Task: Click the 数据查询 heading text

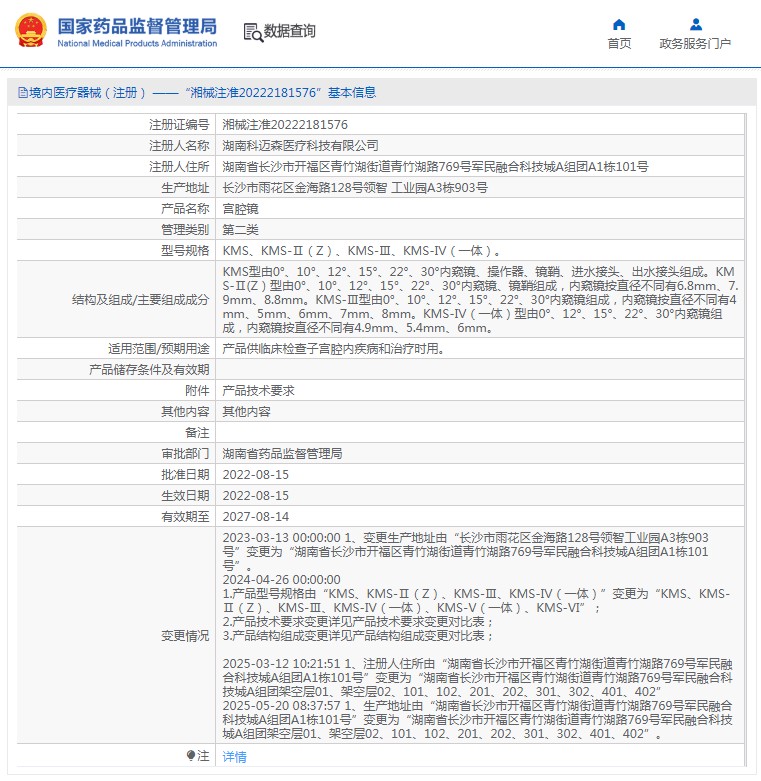Action: tap(289, 31)
